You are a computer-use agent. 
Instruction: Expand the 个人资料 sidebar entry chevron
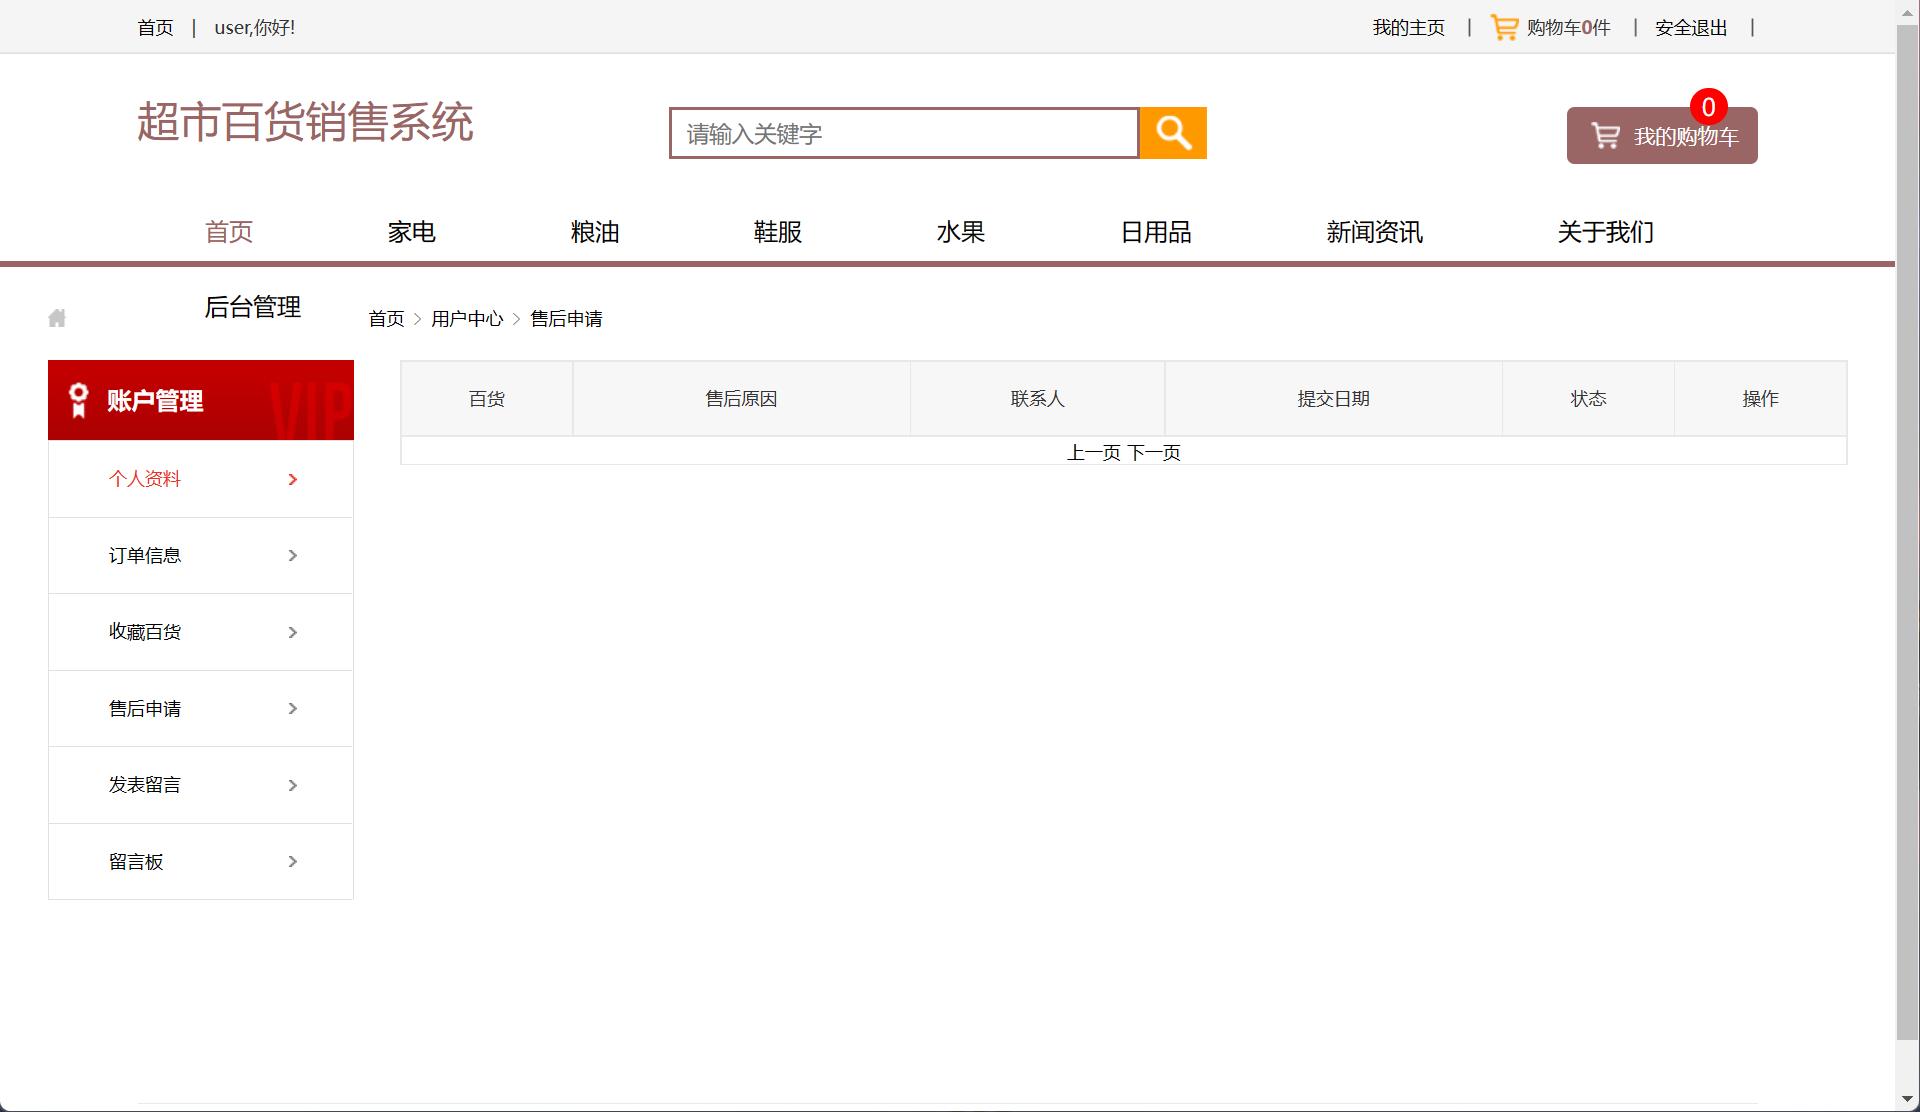pyautogui.click(x=292, y=480)
